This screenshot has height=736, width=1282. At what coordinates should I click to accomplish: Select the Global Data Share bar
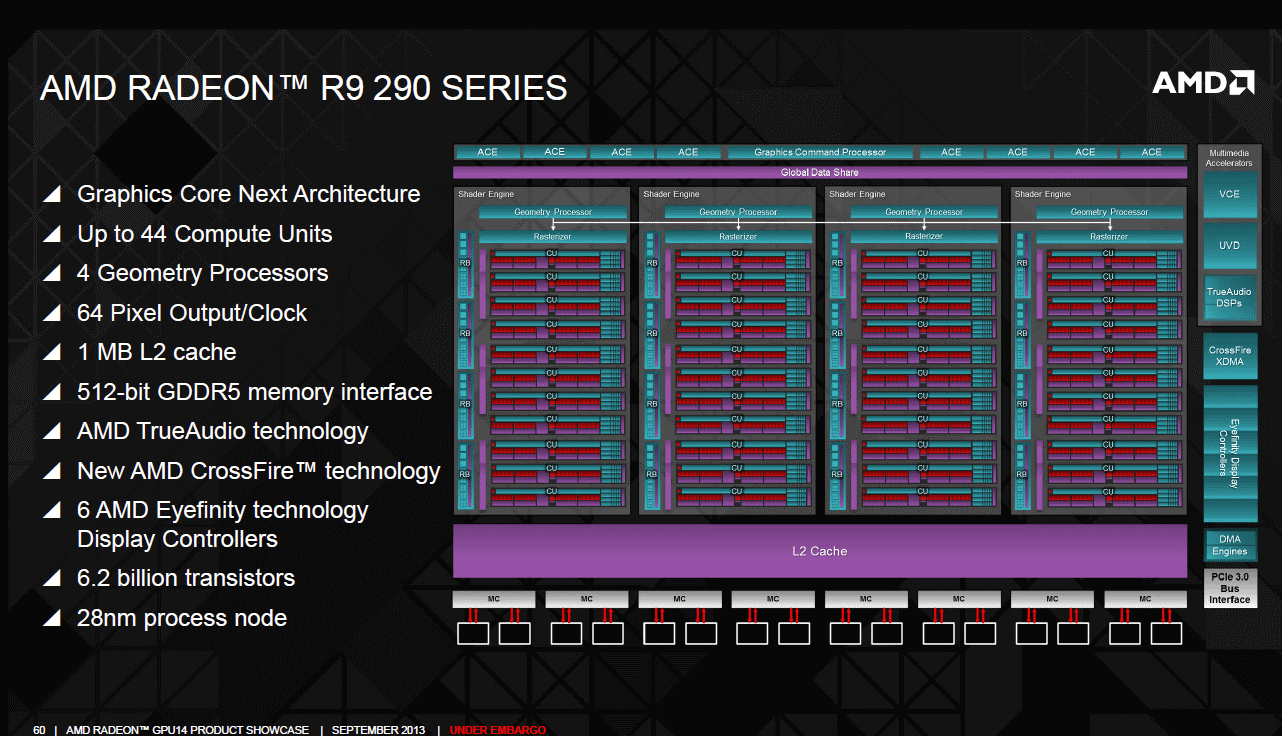820,173
